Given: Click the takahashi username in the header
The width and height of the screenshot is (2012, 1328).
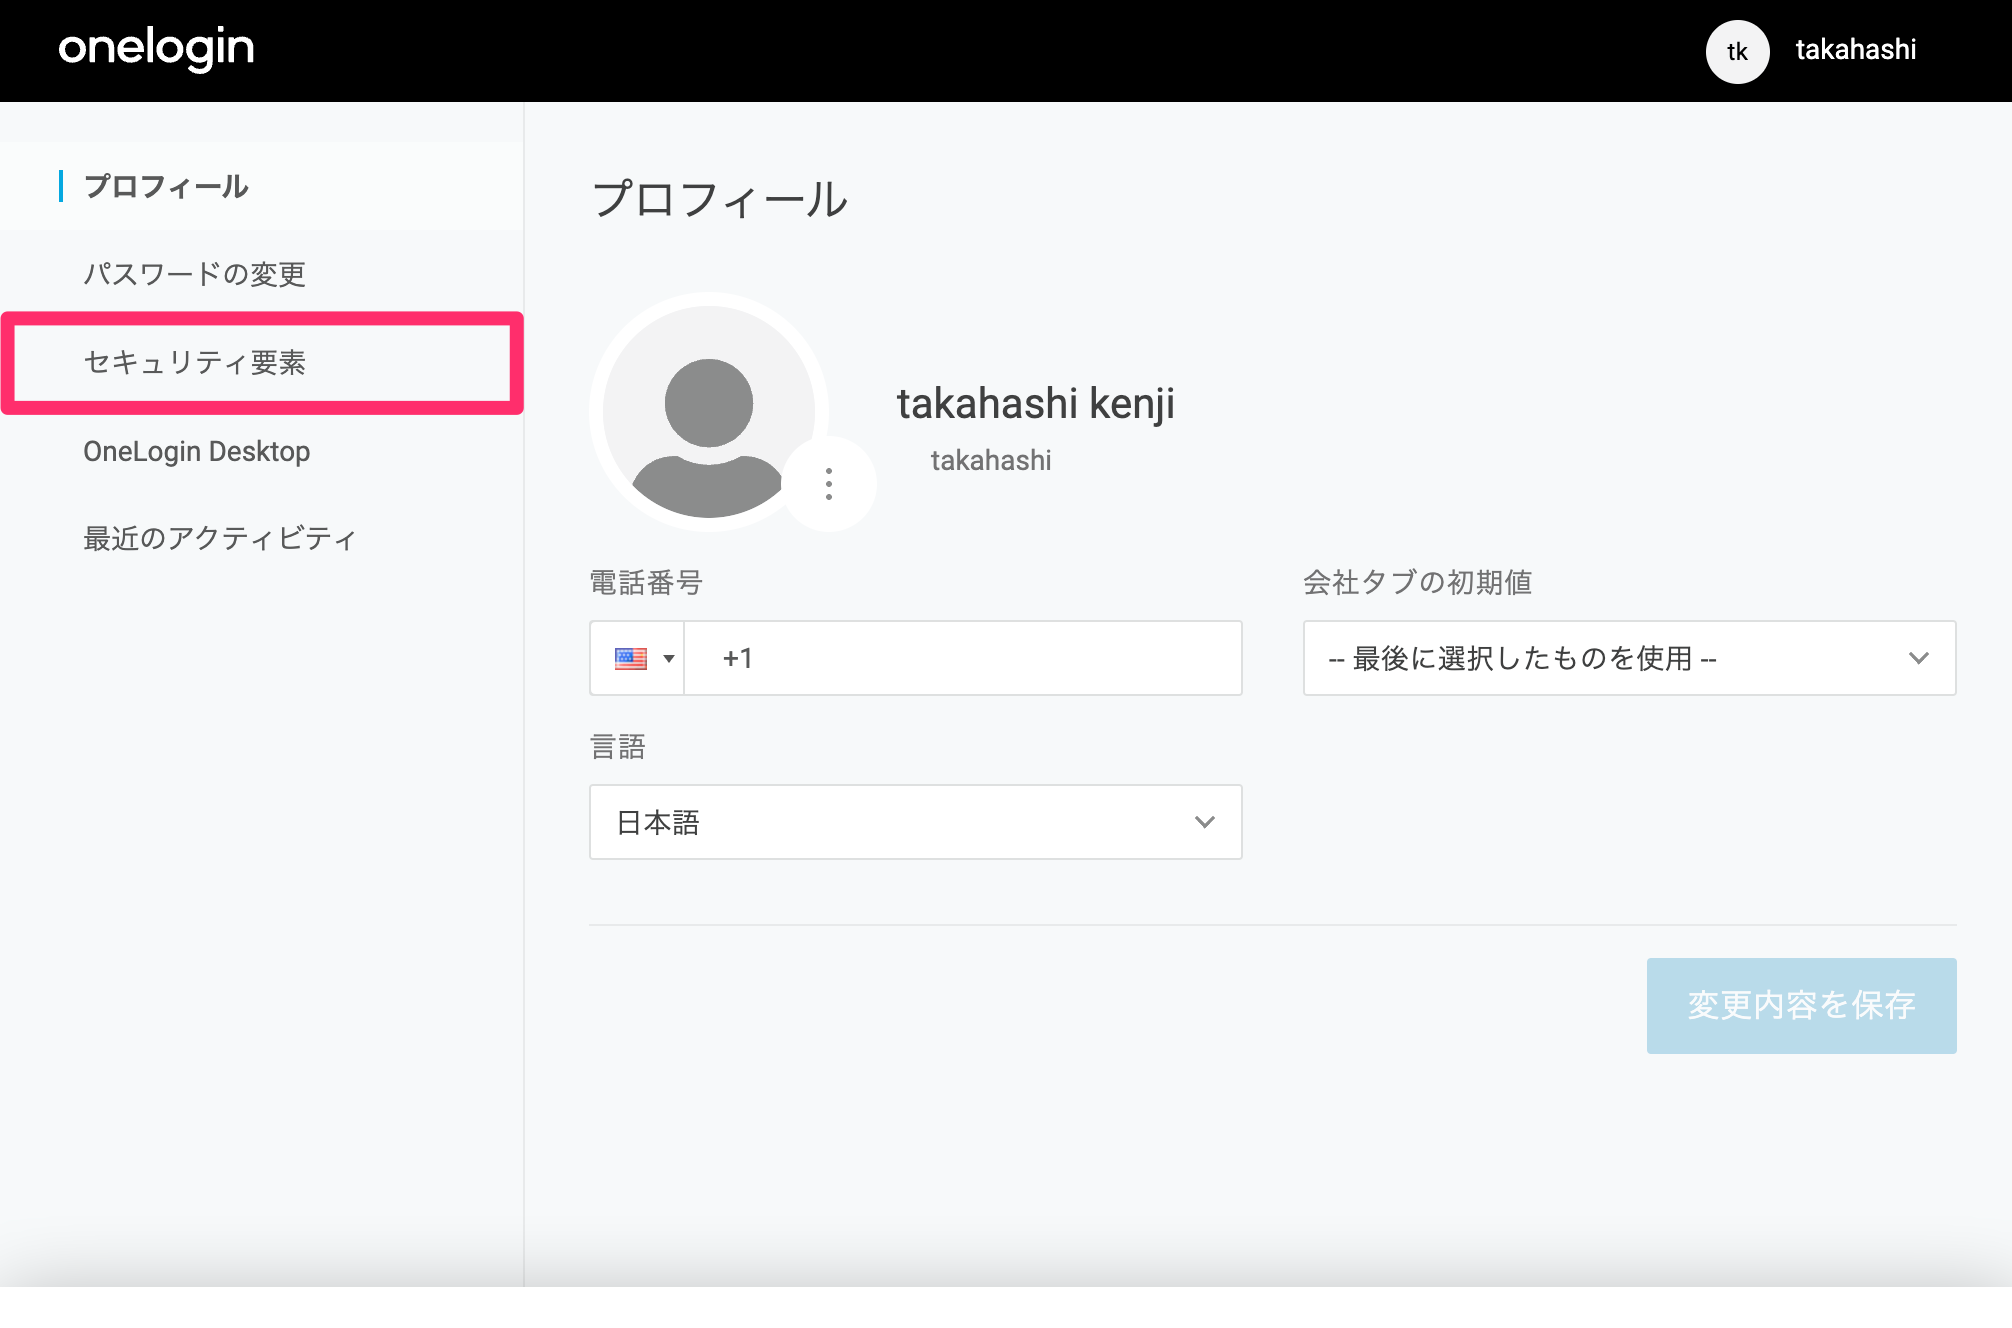Looking at the screenshot, I should point(1855,50).
